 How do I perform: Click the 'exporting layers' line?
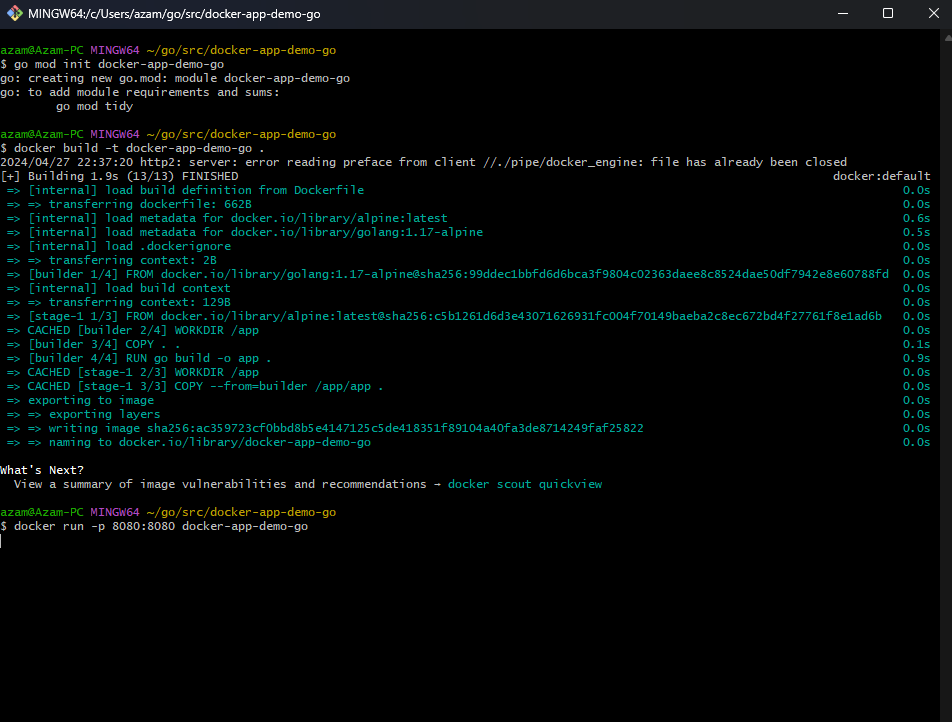[x=84, y=414]
